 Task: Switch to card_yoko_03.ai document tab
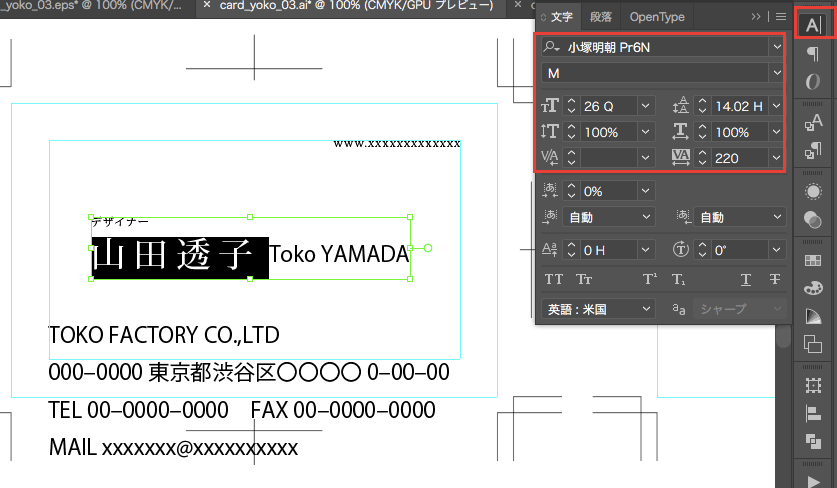click(355, 7)
